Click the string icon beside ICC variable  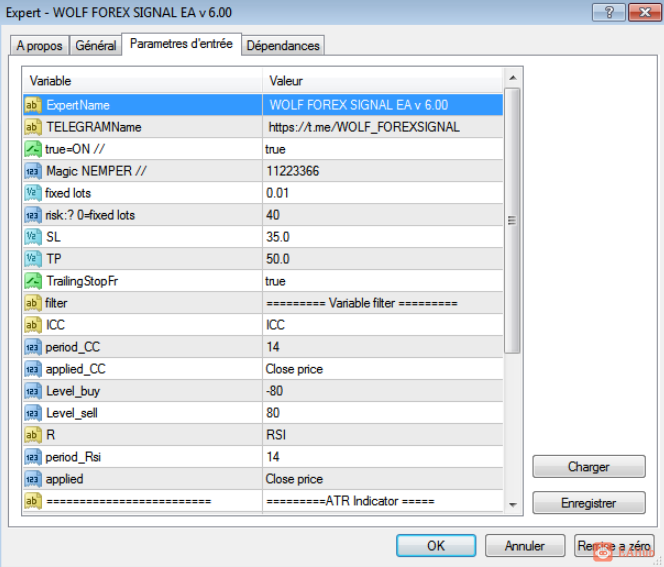pos(33,325)
